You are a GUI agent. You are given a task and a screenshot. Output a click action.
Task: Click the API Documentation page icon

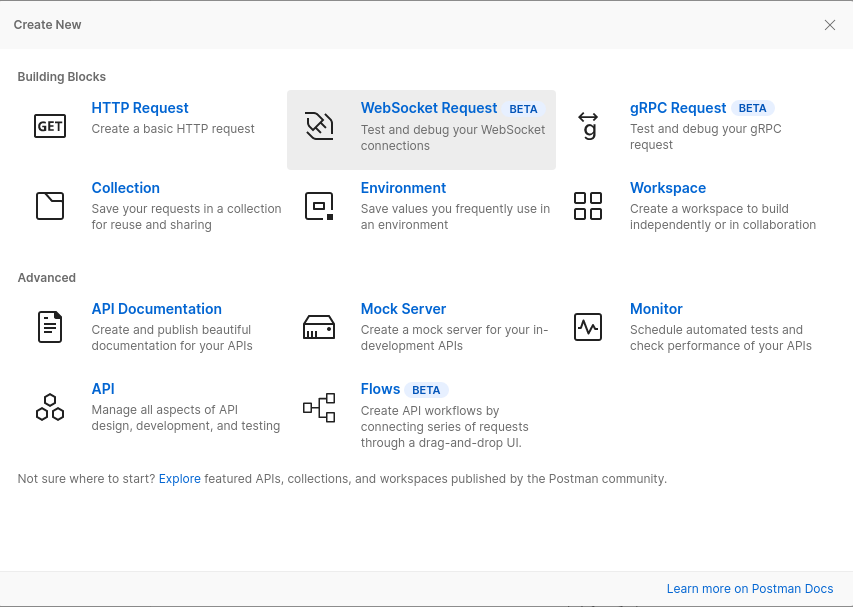click(50, 327)
